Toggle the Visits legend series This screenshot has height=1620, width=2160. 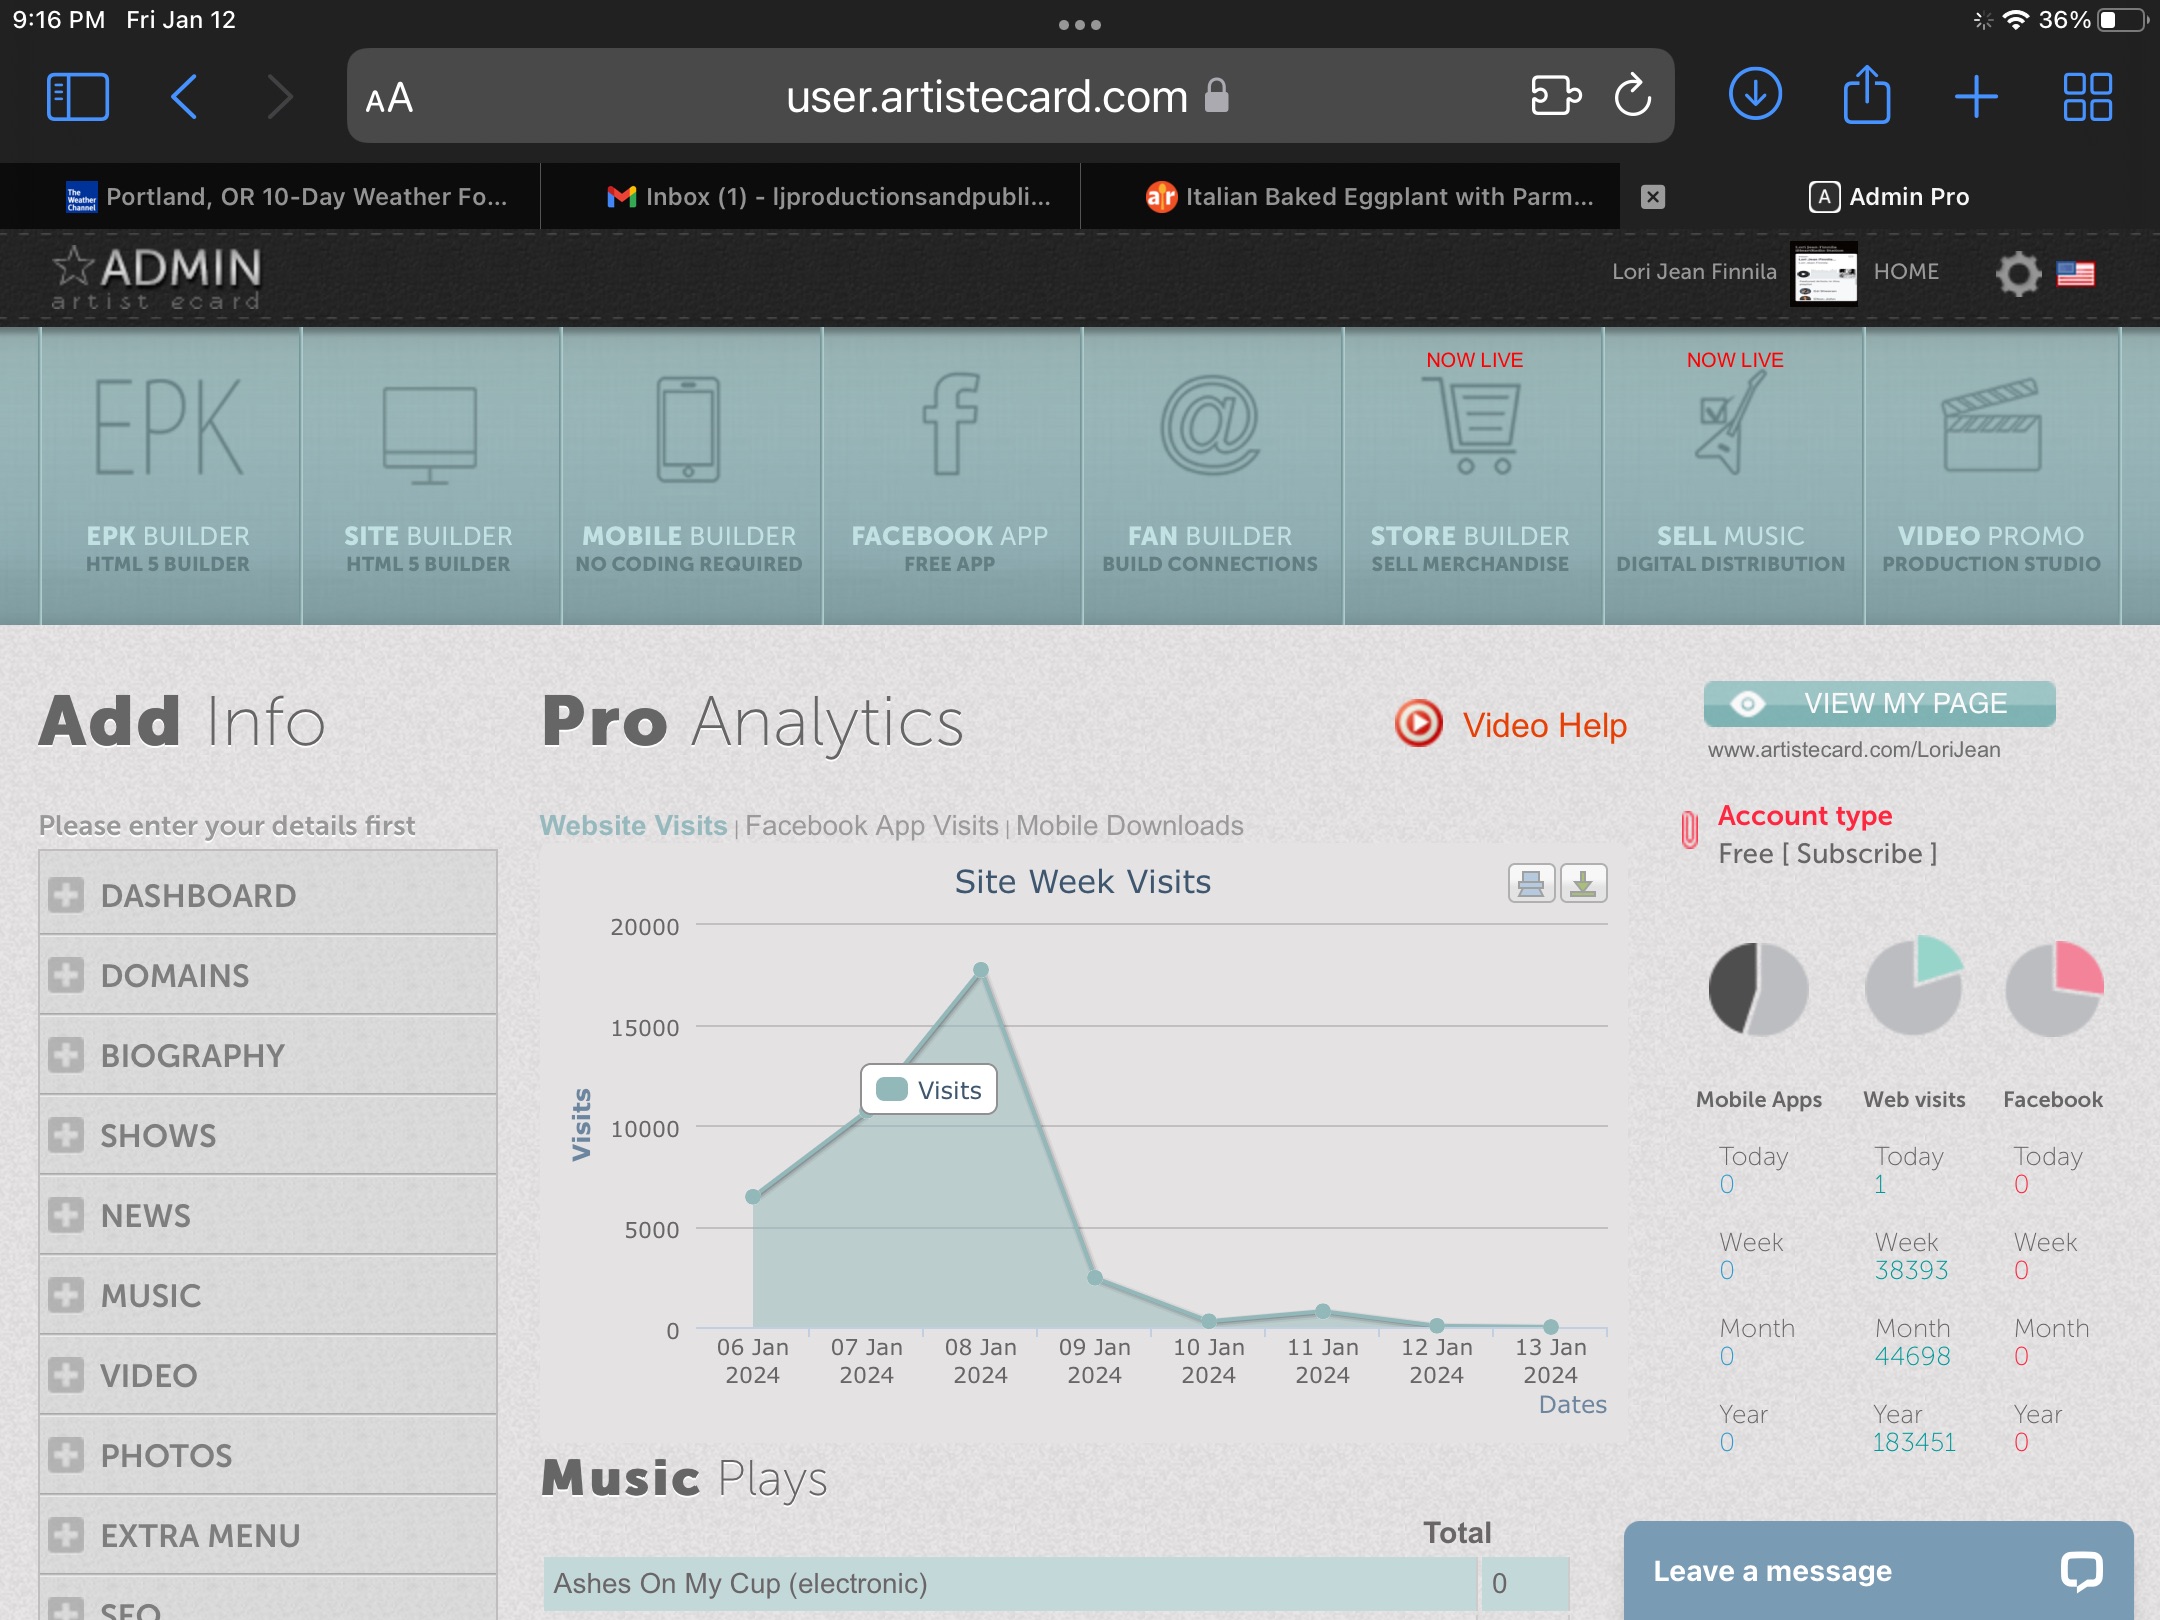[929, 1090]
